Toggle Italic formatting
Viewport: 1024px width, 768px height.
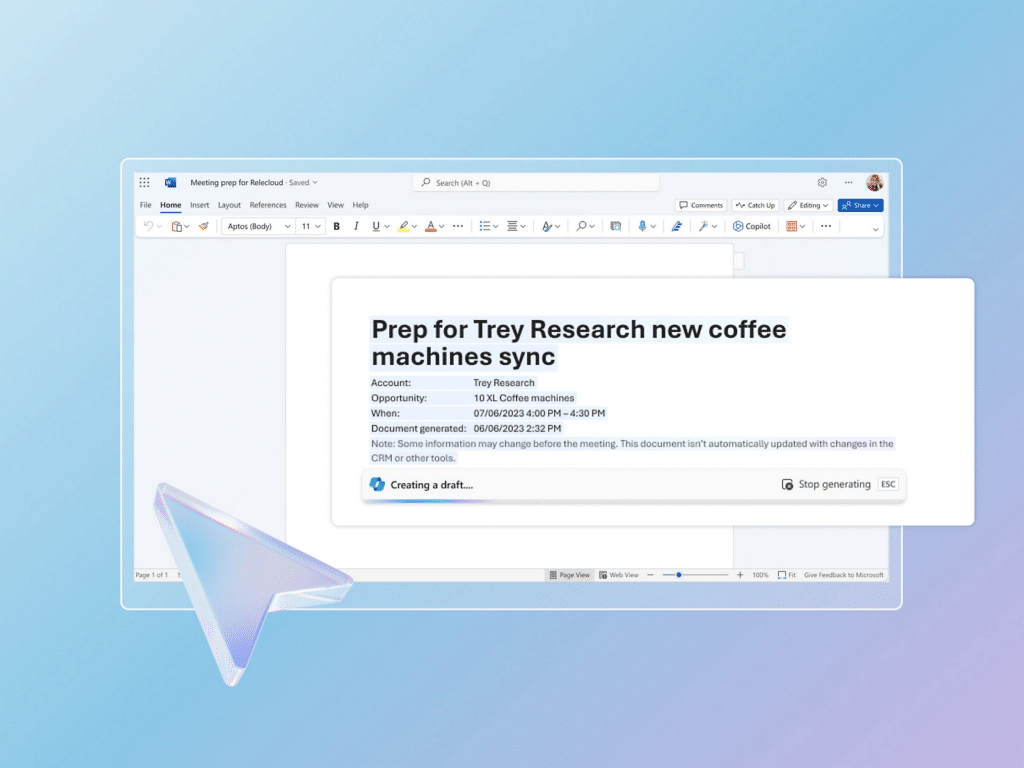pos(355,226)
